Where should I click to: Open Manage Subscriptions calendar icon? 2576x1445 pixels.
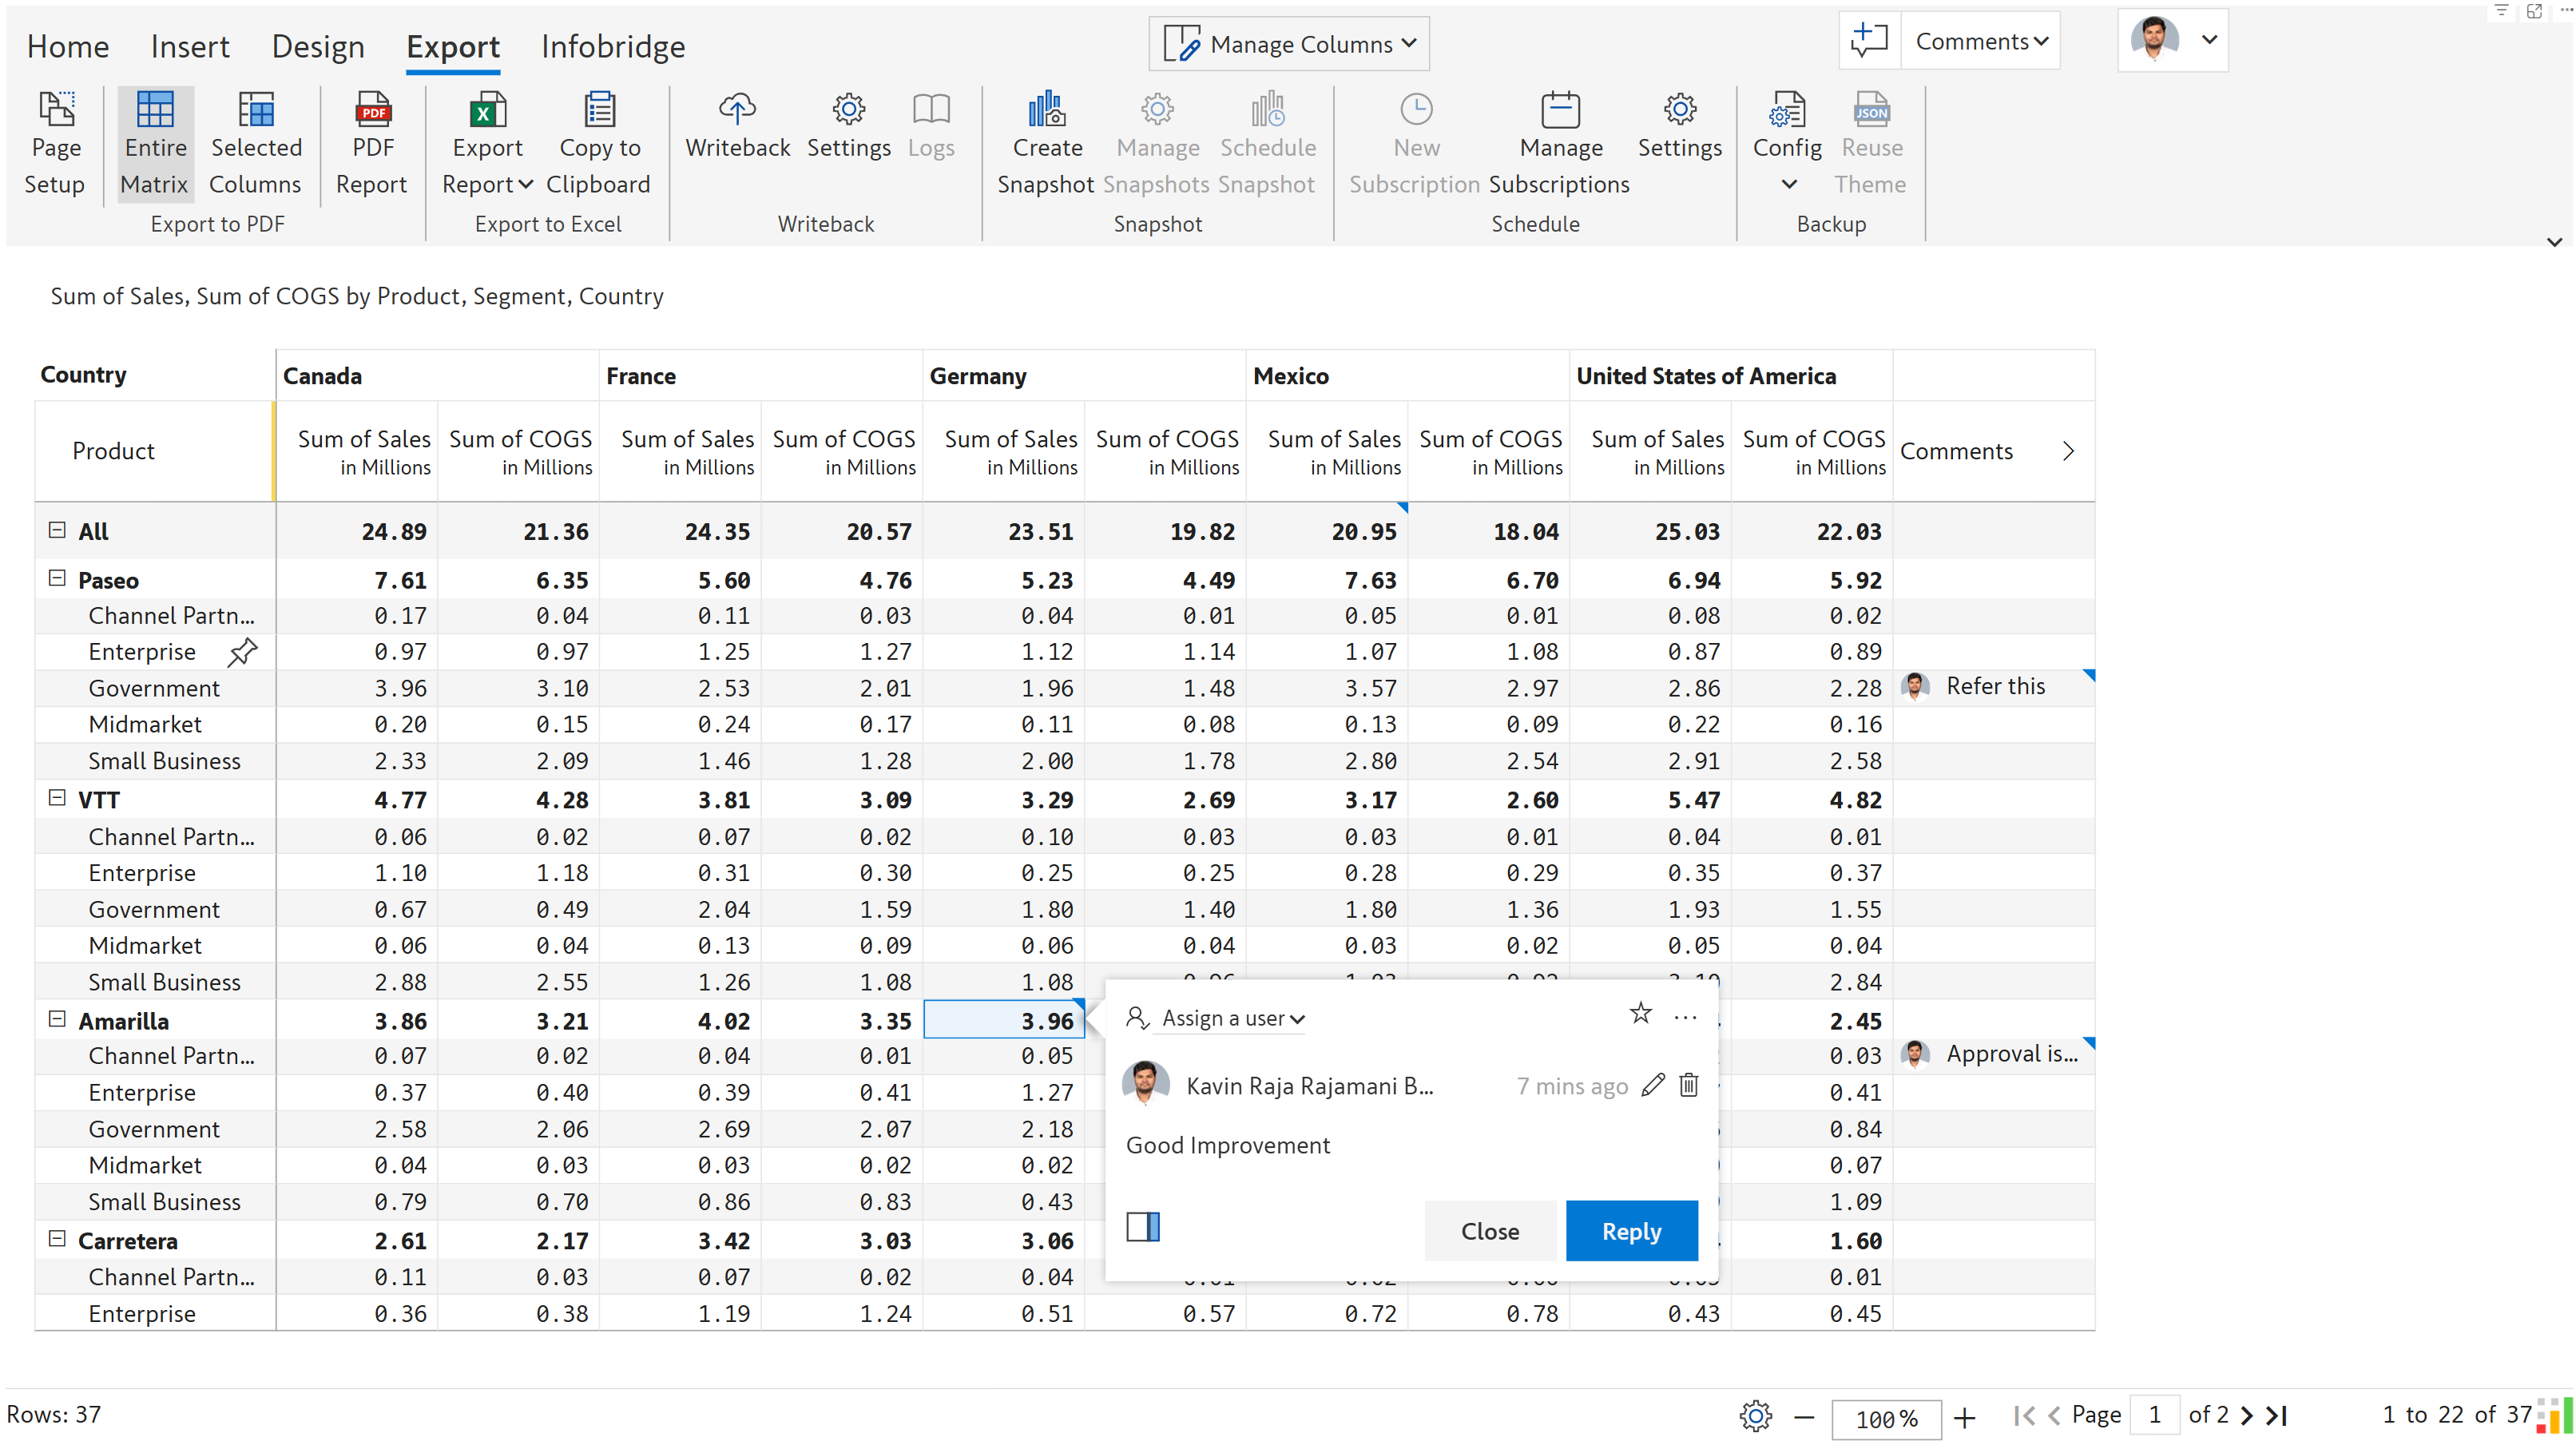1559,109
